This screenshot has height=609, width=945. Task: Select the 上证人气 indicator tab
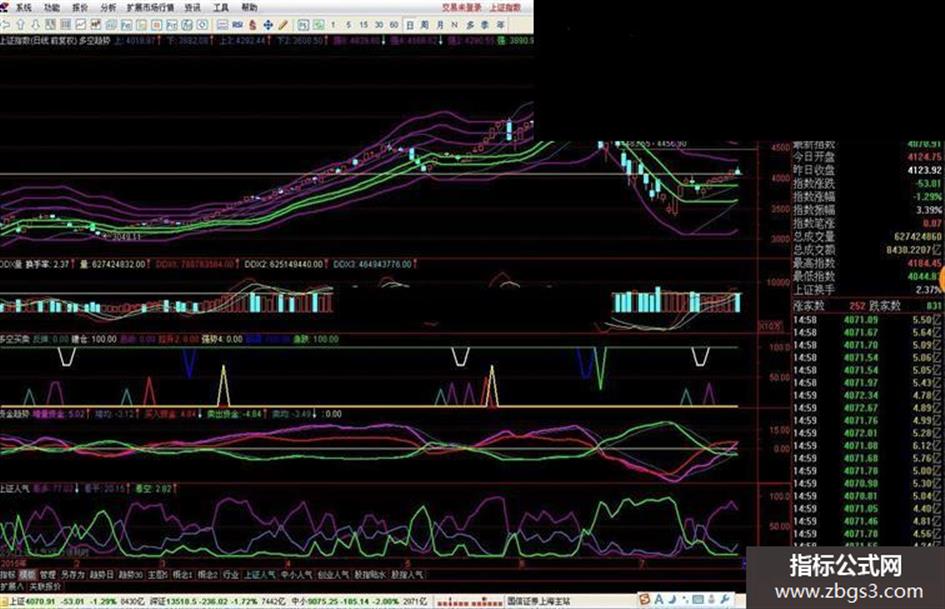(x=260, y=575)
